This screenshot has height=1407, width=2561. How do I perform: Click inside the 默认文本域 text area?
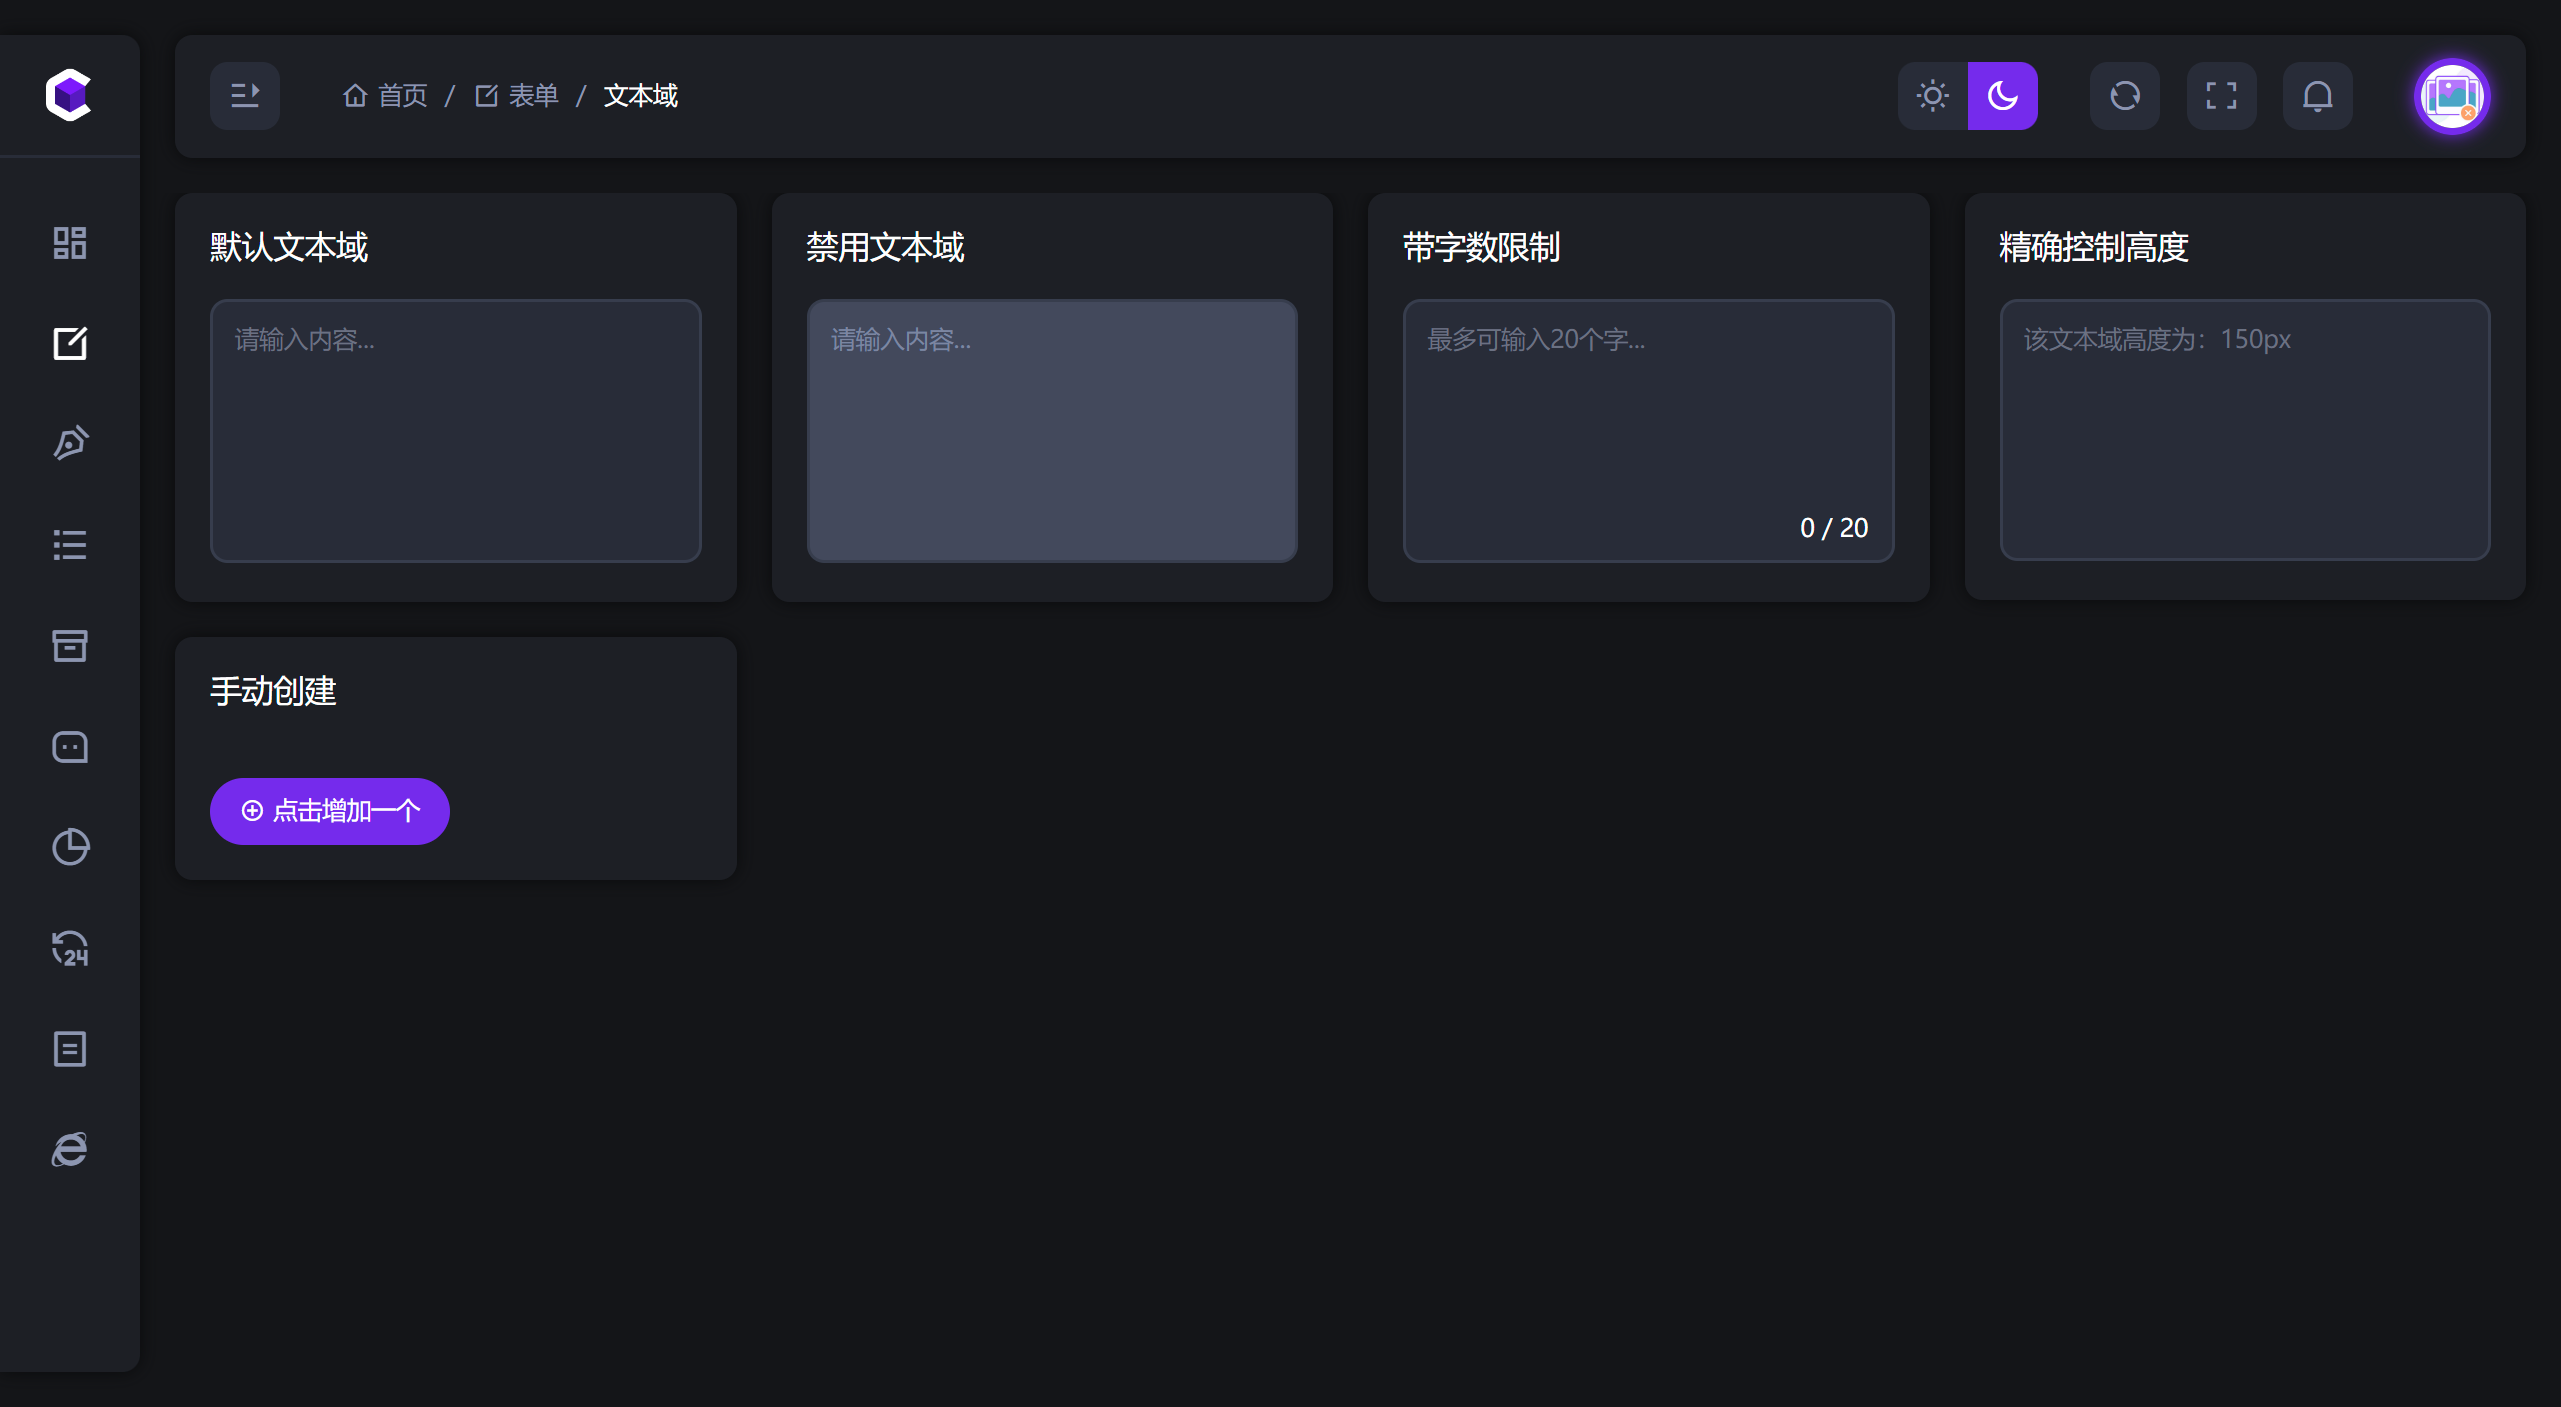pyautogui.click(x=455, y=430)
